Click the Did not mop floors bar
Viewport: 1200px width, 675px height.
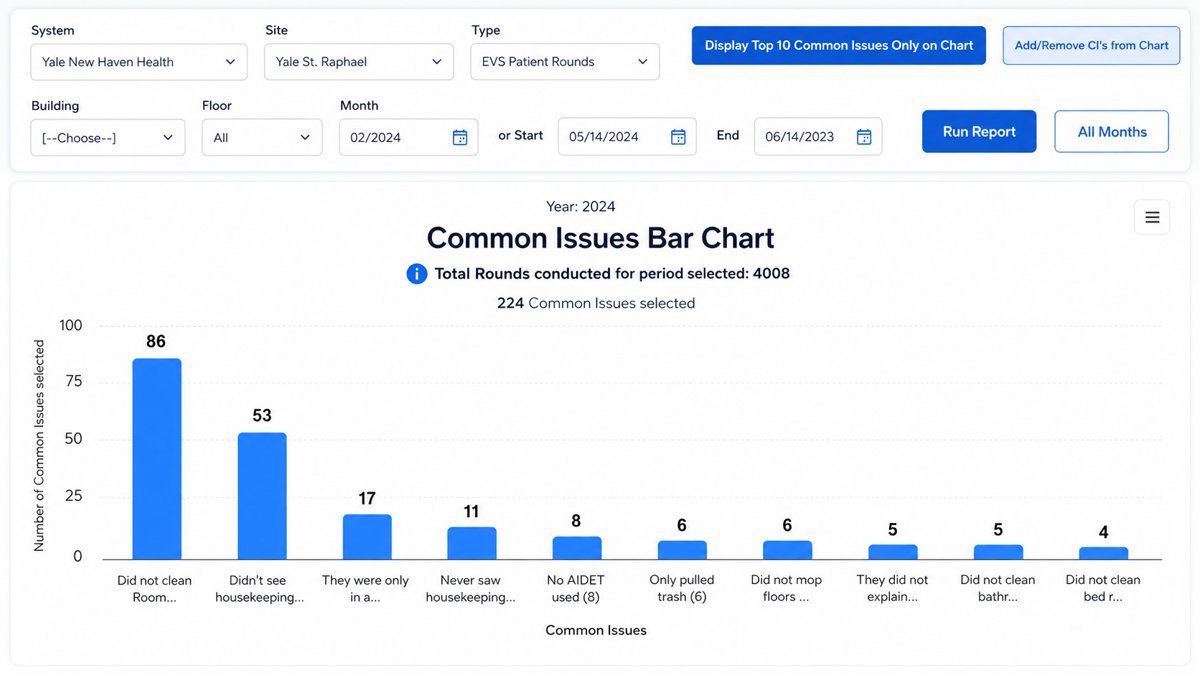[787, 550]
